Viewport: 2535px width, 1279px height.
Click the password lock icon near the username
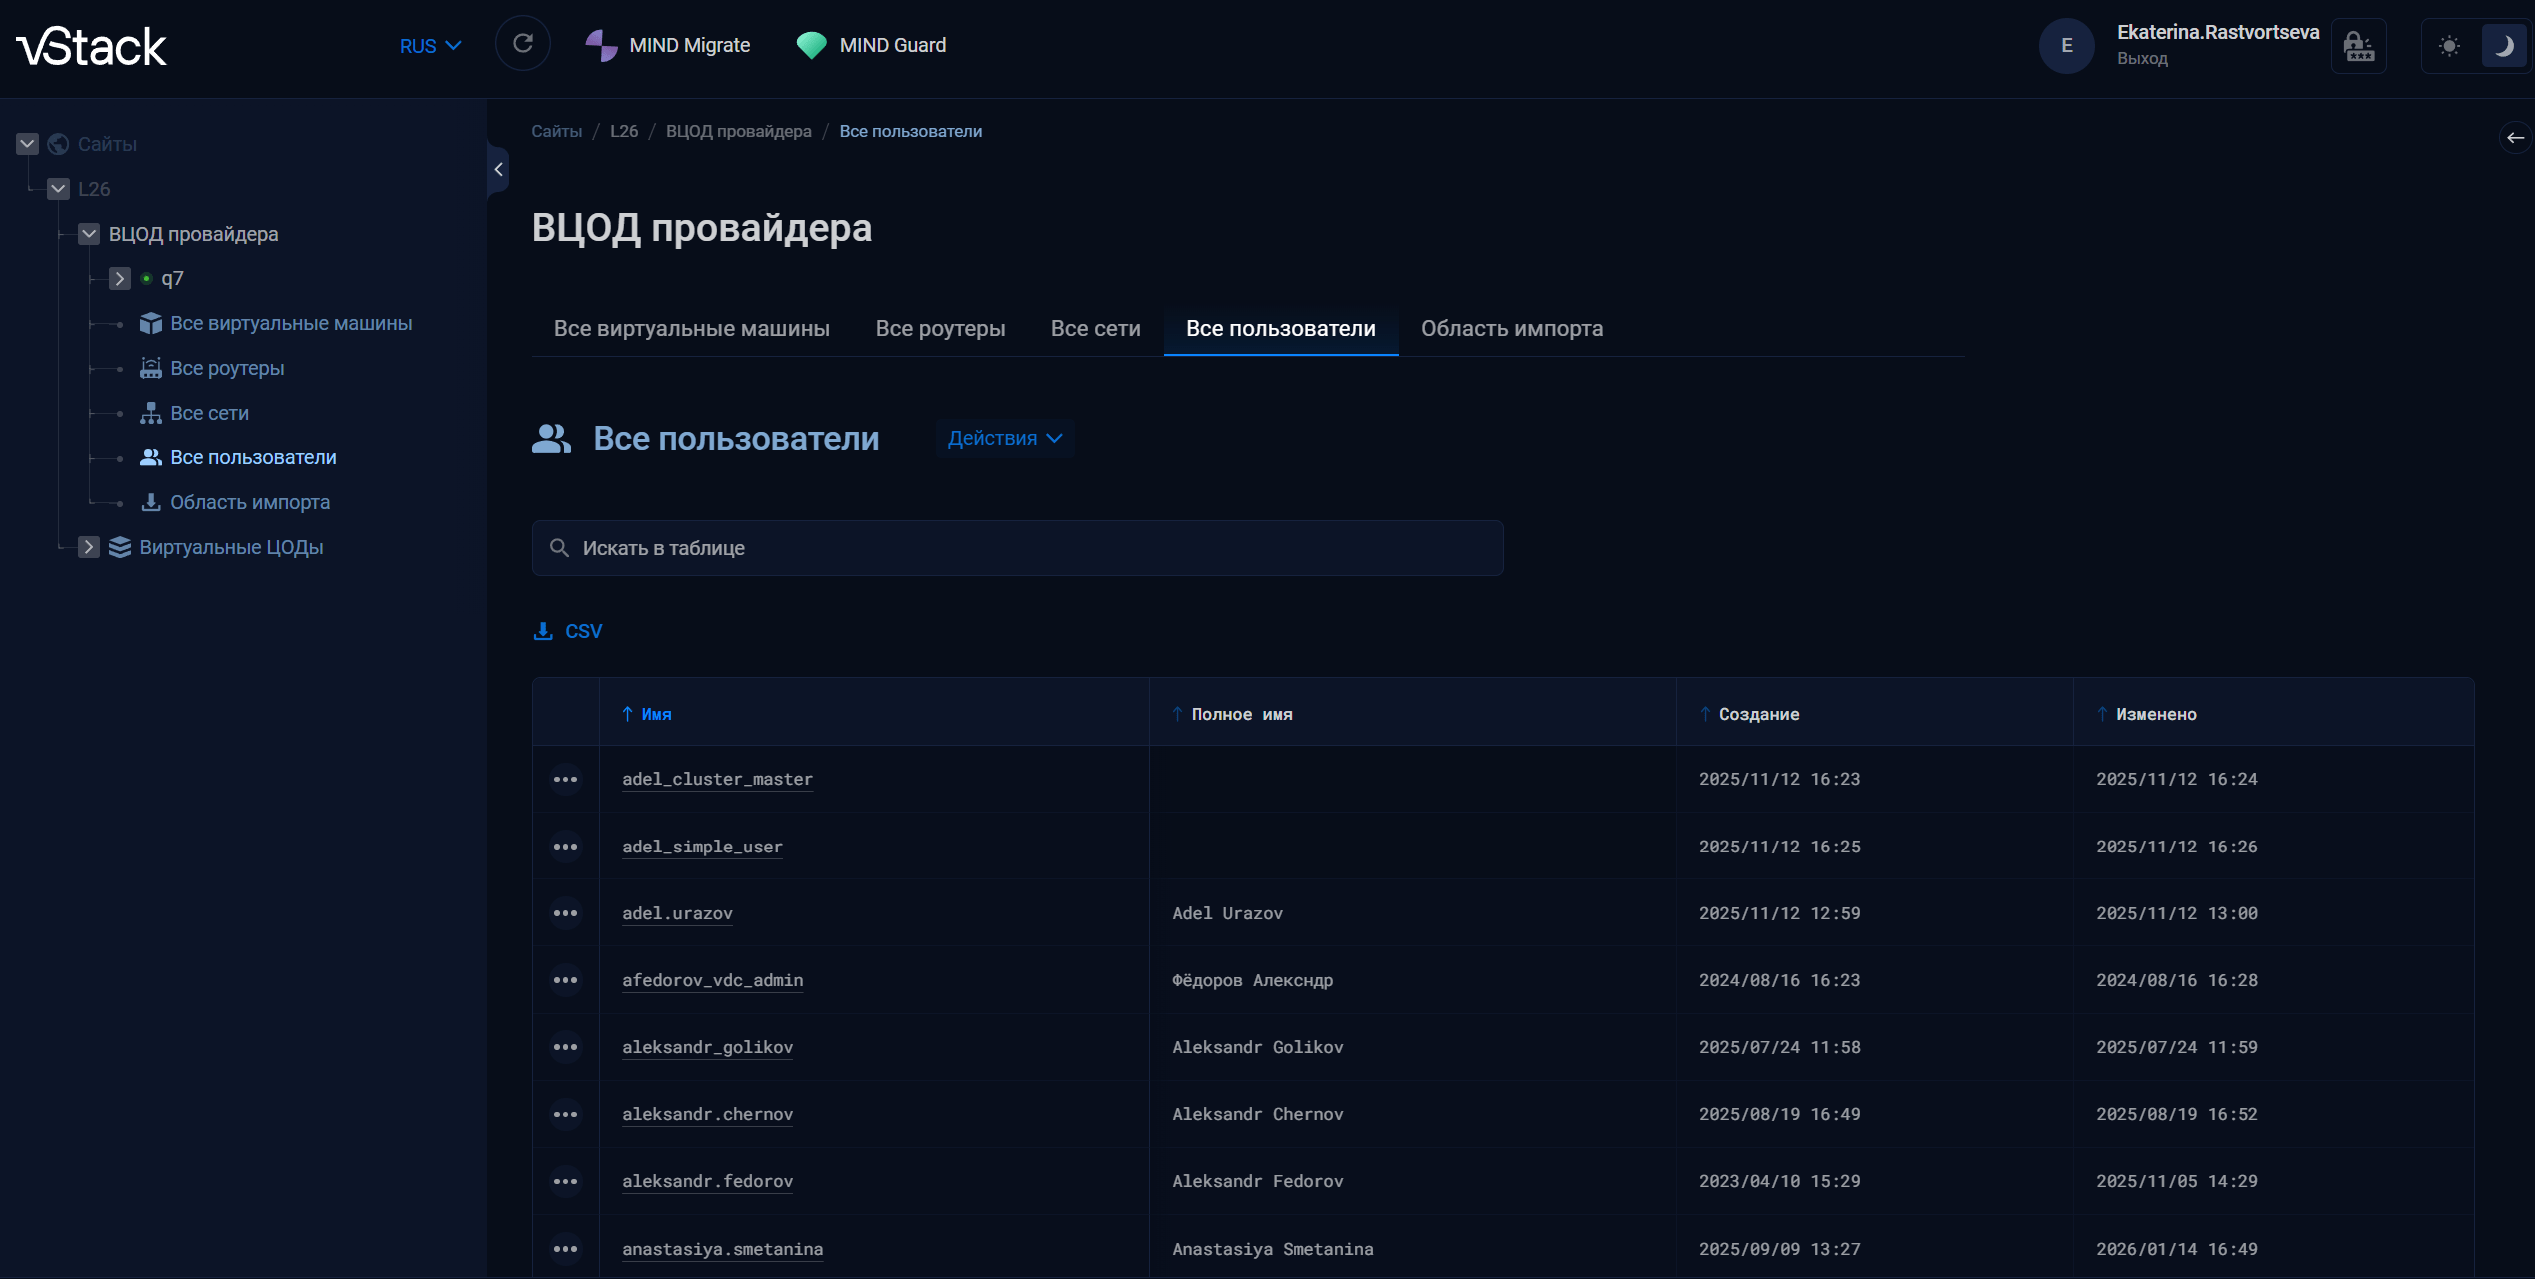point(2358,46)
